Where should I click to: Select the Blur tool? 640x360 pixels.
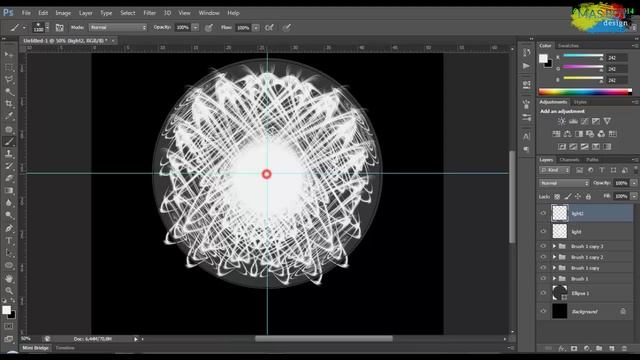click(x=9, y=203)
